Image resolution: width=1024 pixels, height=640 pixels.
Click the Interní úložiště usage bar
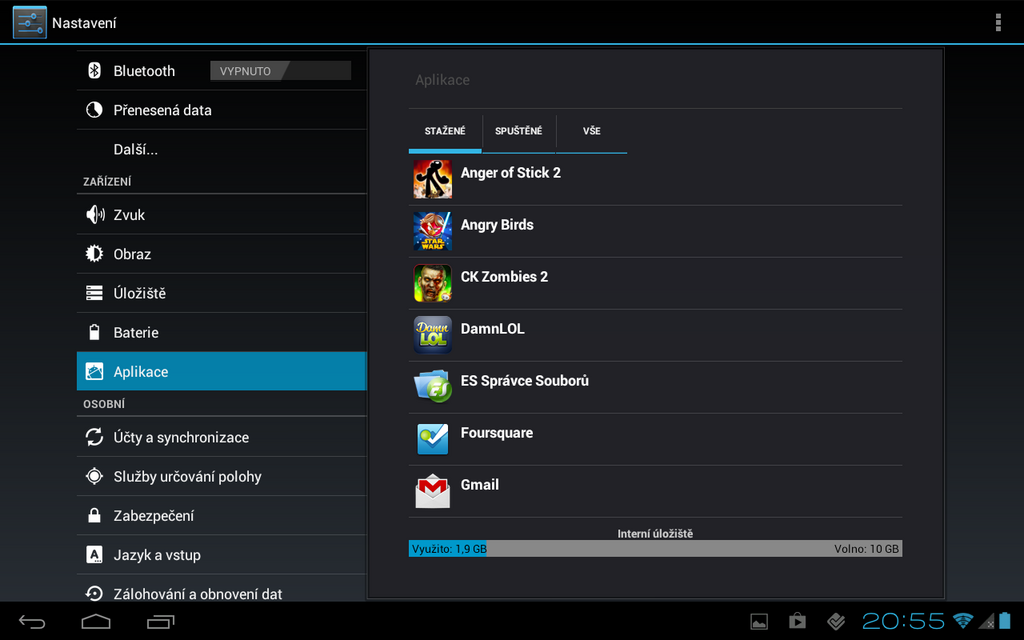tap(655, 549)
